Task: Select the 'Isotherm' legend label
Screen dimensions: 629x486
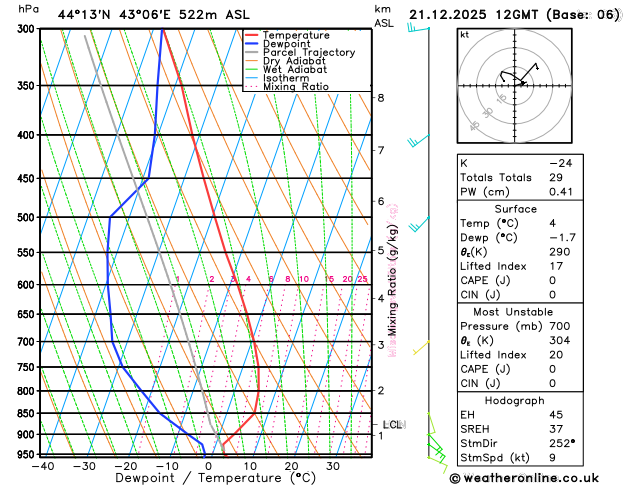Action: (286, 78)
